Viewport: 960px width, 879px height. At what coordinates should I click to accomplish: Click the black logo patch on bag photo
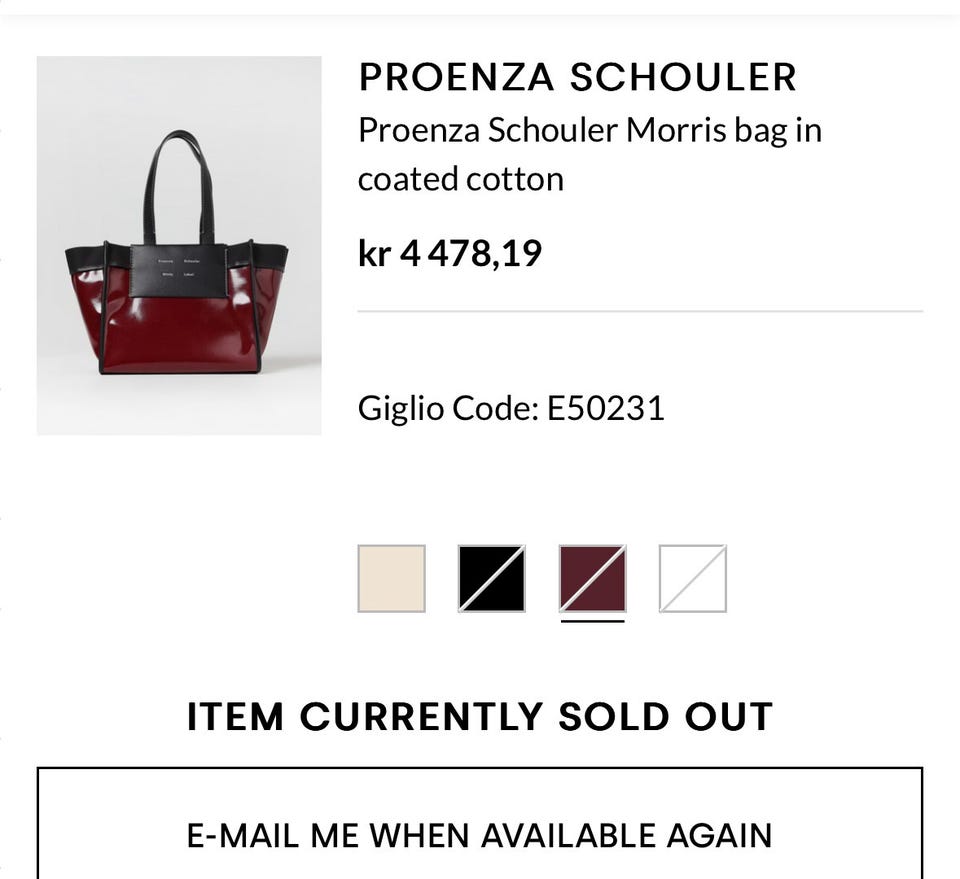coord(179,269)
